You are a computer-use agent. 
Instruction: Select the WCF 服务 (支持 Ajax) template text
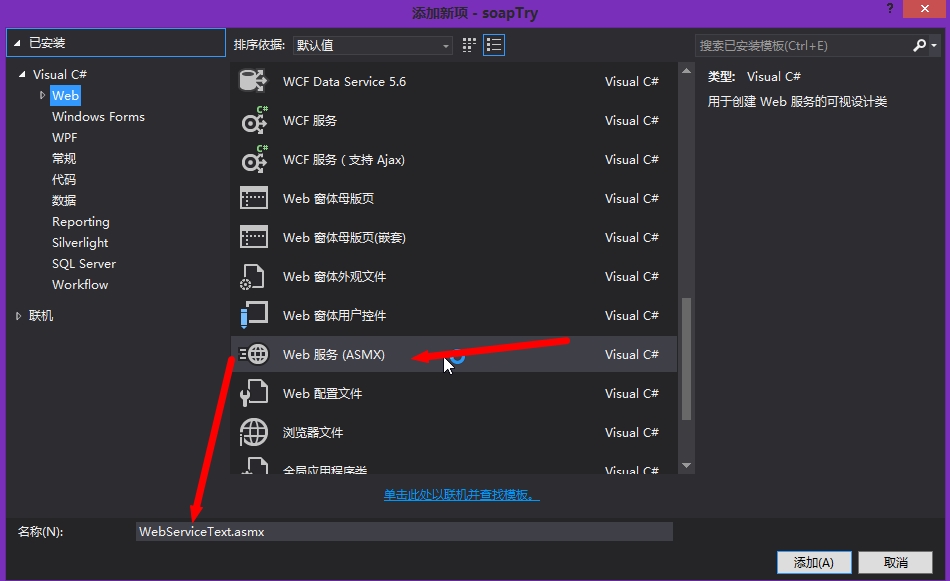[344, 159]
